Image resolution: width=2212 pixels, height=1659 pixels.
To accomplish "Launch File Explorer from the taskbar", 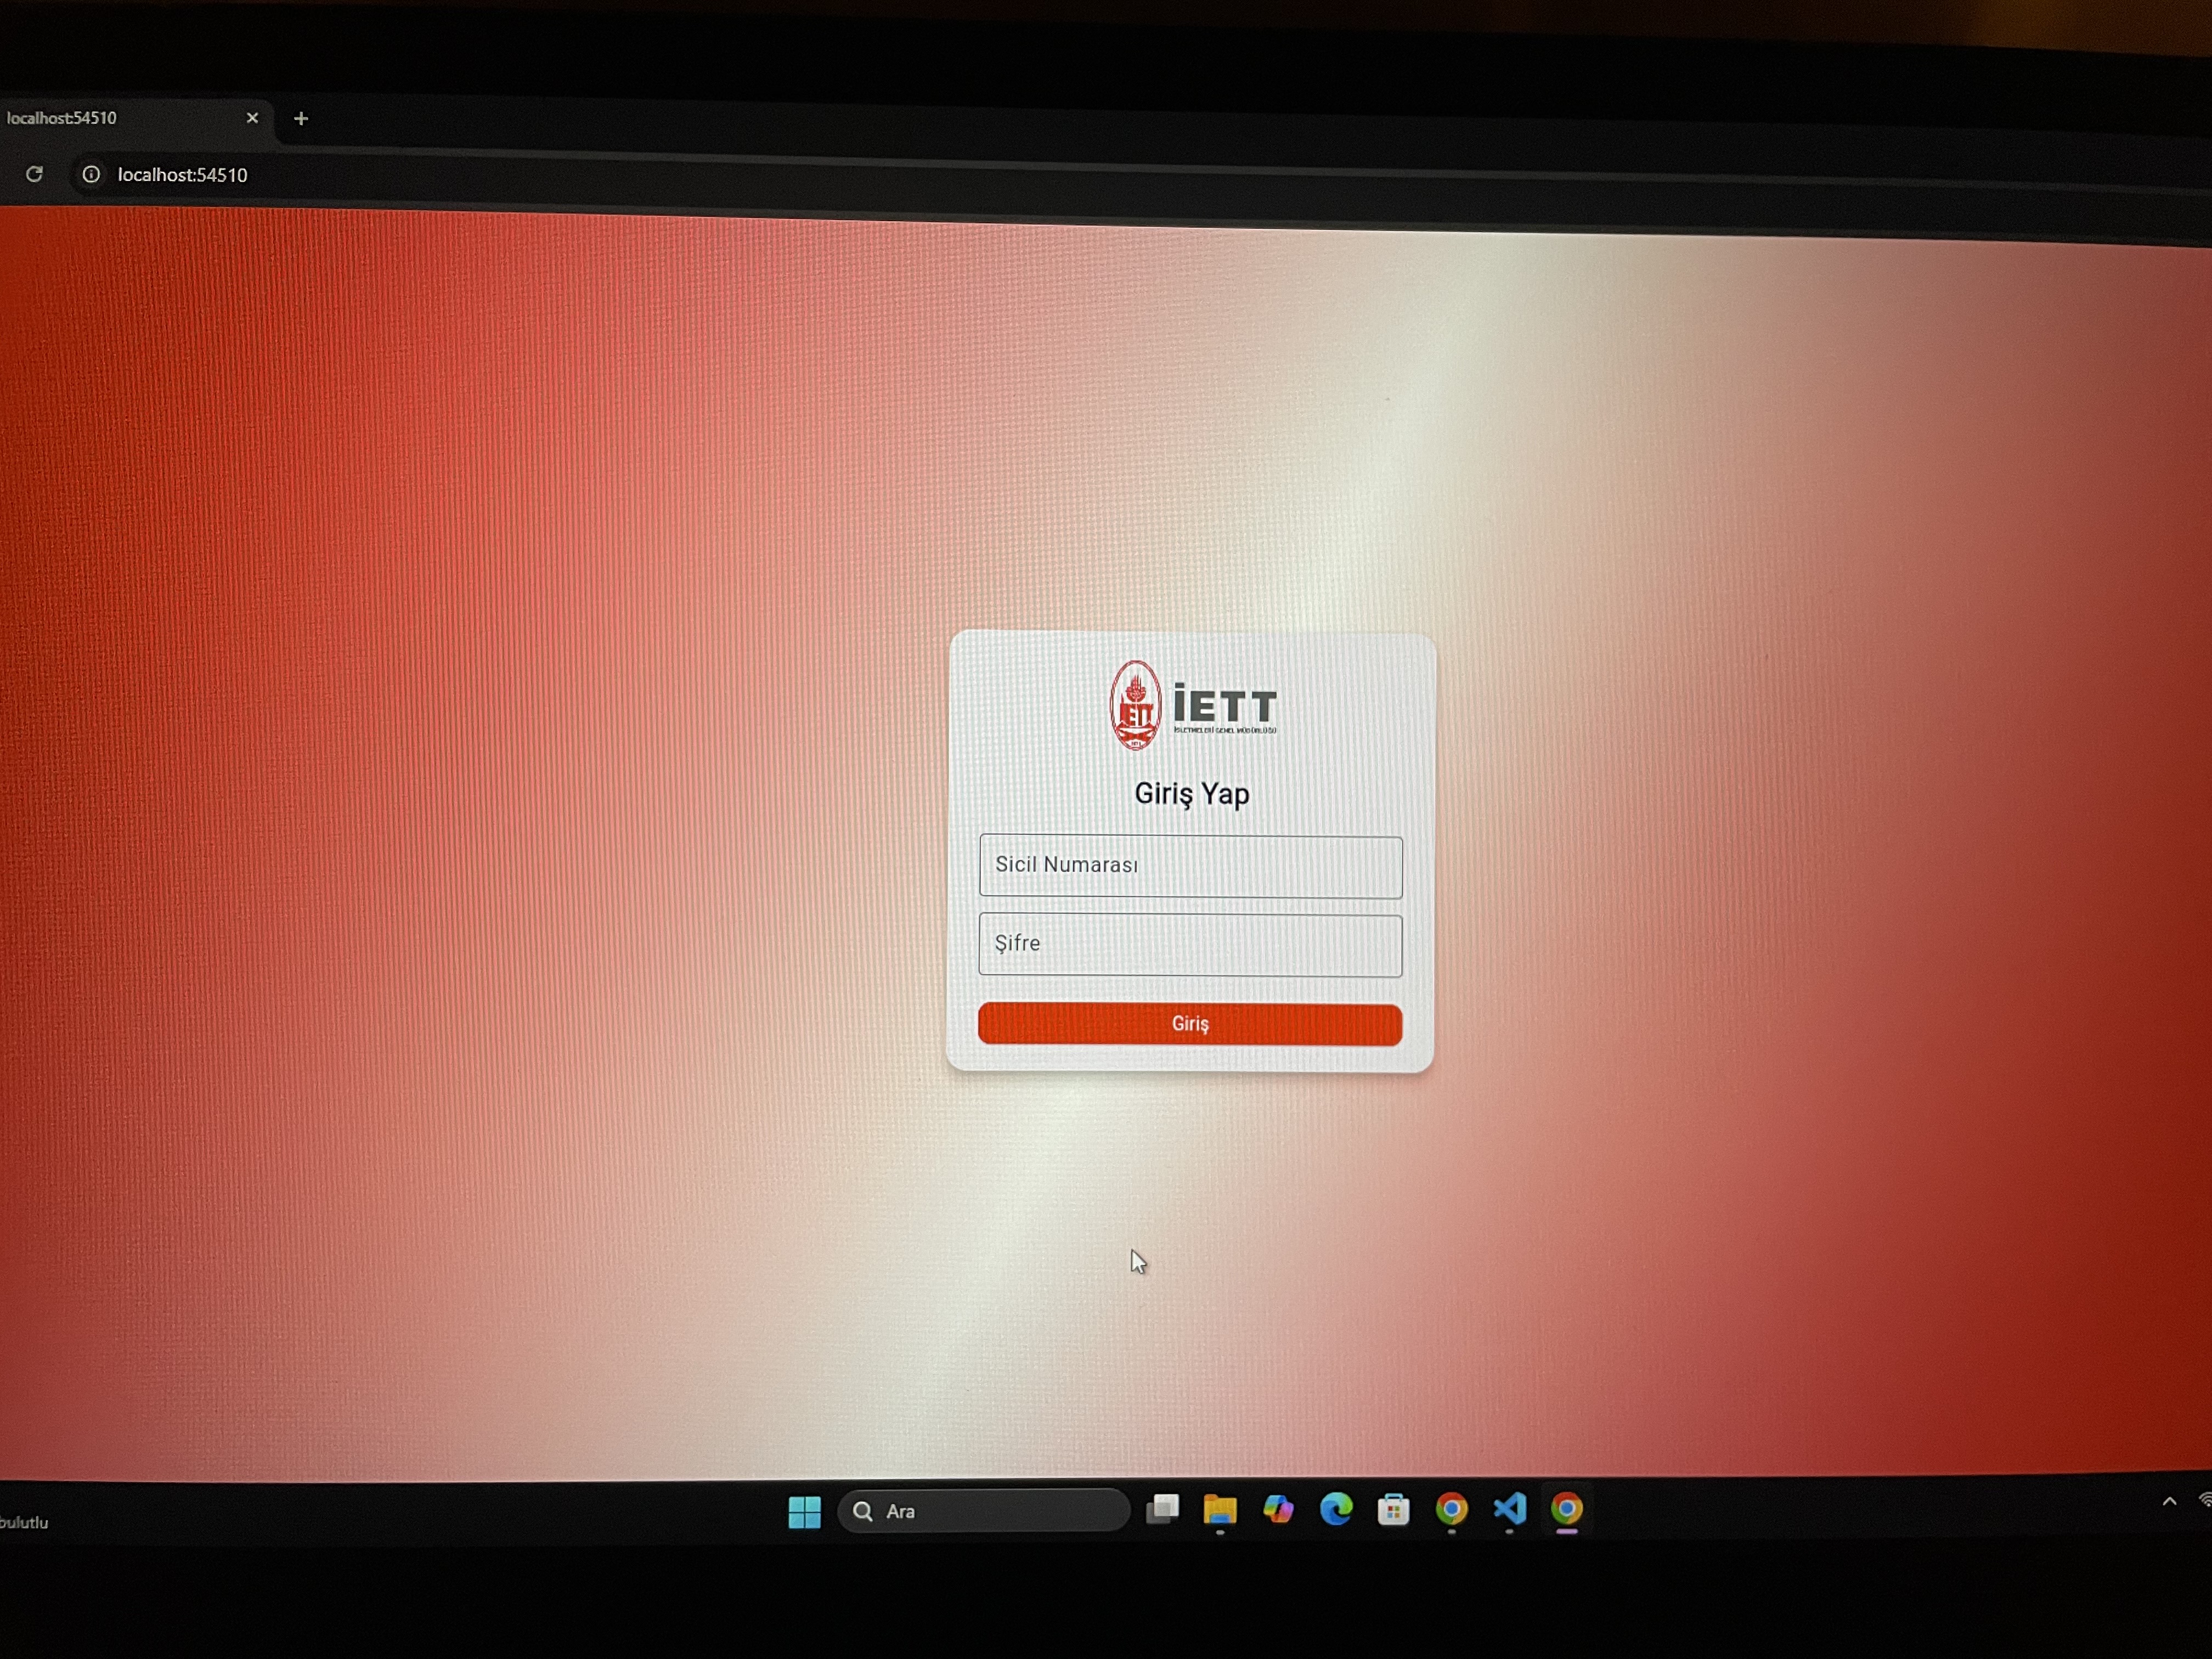I will tap(1220, 1509).
